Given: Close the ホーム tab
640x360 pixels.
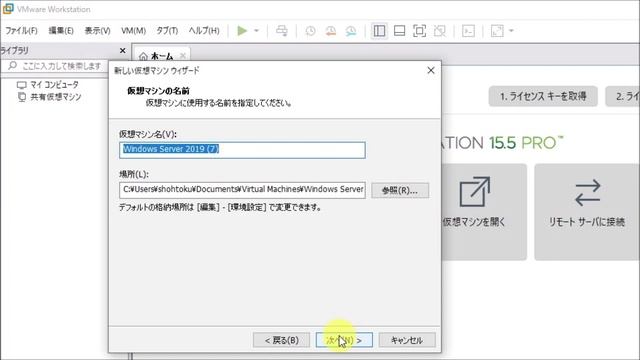Looking at the screenshot, I should click(182, 56).
